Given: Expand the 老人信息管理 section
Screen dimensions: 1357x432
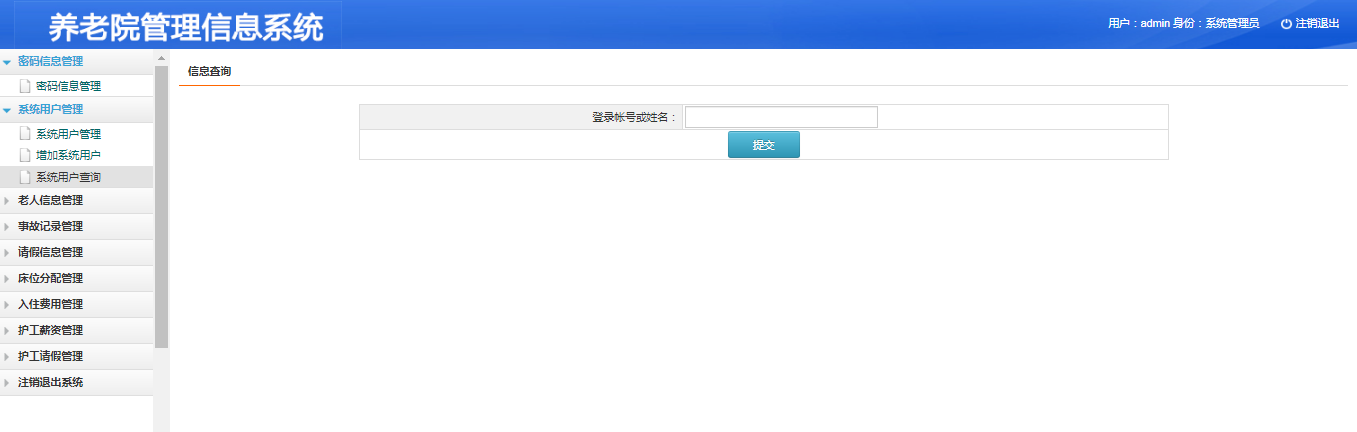Looking at the screenshot, I should [x=76, y=201].
